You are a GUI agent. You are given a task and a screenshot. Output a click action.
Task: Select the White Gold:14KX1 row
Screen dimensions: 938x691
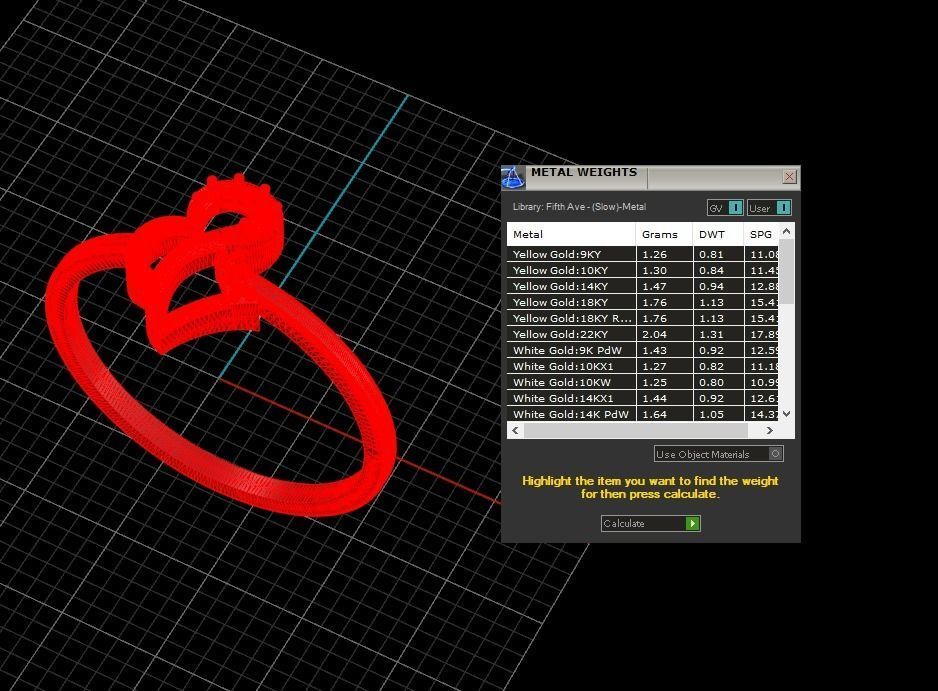[x=642, y=398]
